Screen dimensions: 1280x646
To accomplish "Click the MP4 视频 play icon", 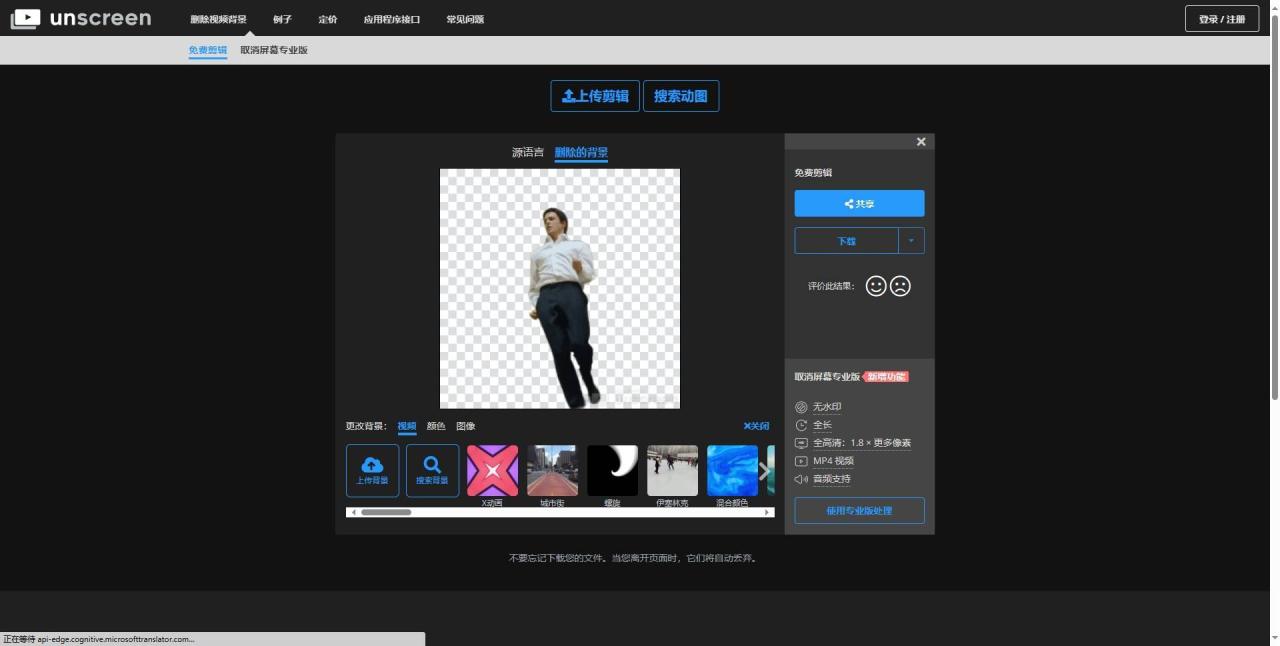I will pos(801,461).
